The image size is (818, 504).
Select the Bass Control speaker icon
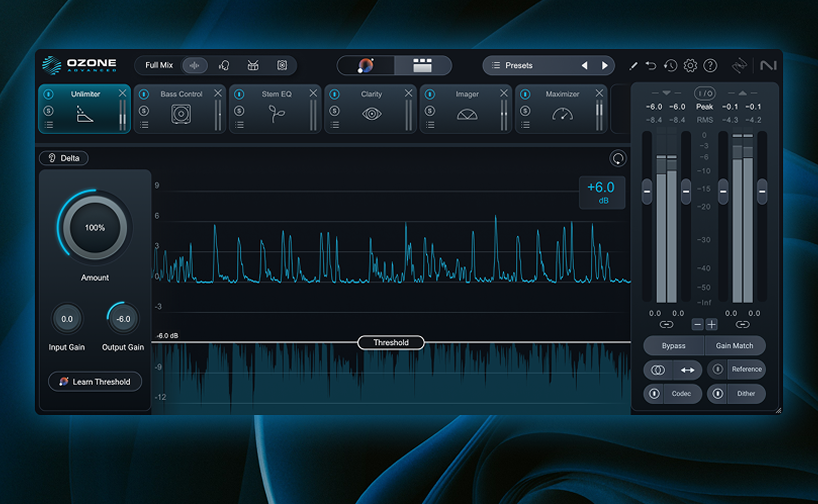coord(181,114)
